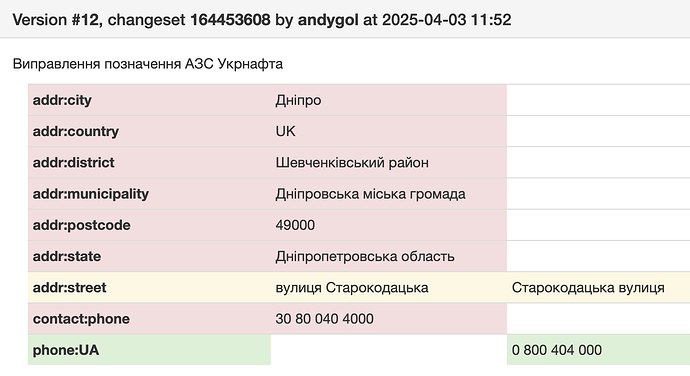Click the addr:municipality tag key
690x376 pixels.
(91, 194)
